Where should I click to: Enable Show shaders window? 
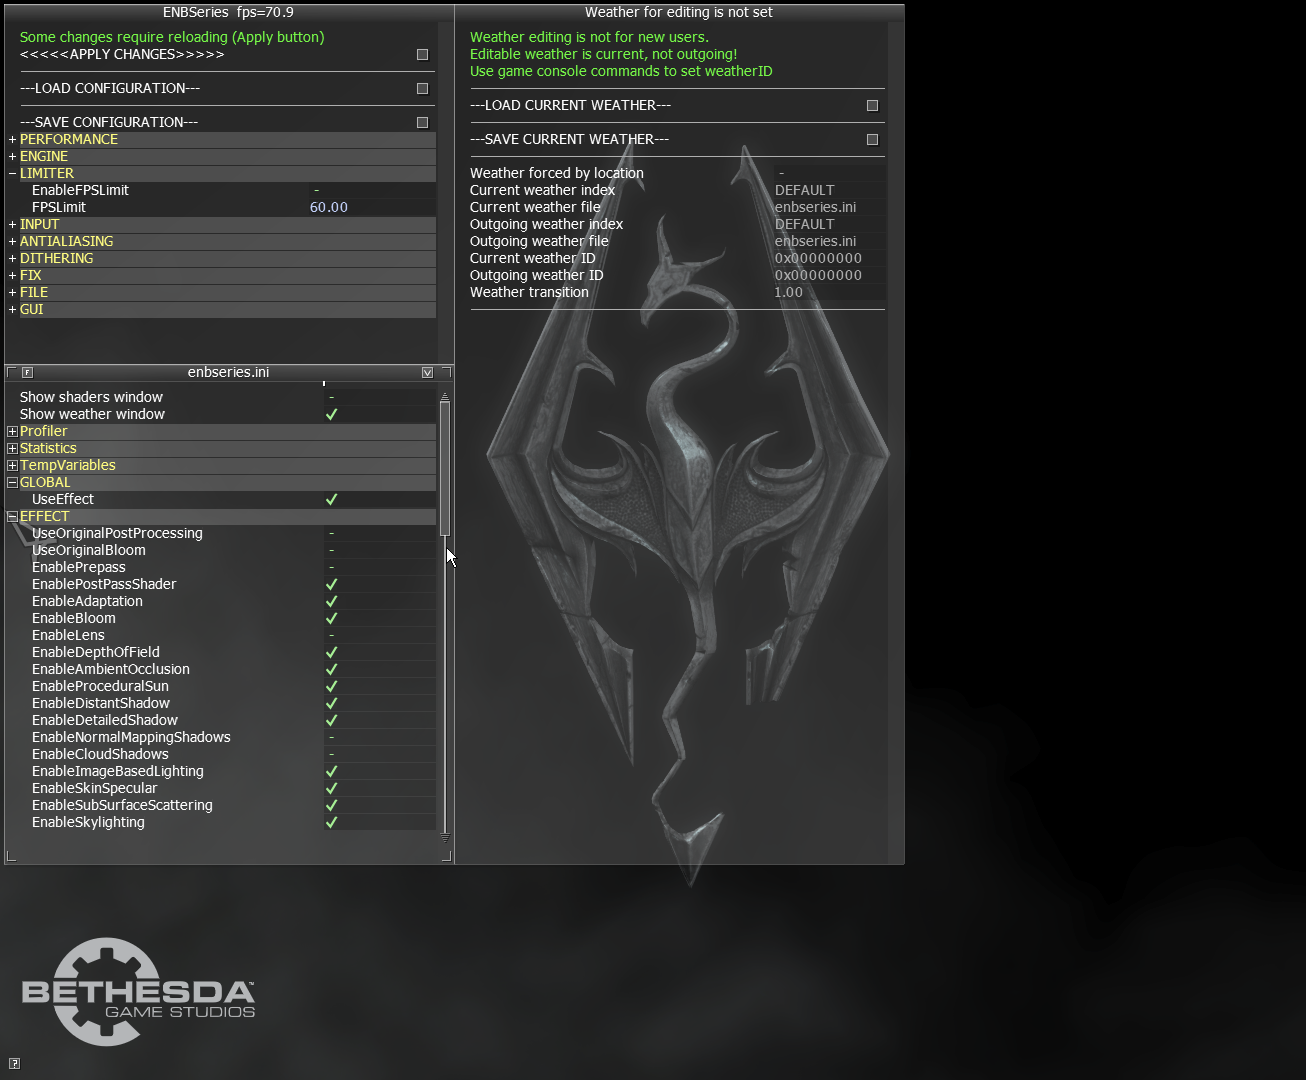pyautogui.click(x=380, y=397)
